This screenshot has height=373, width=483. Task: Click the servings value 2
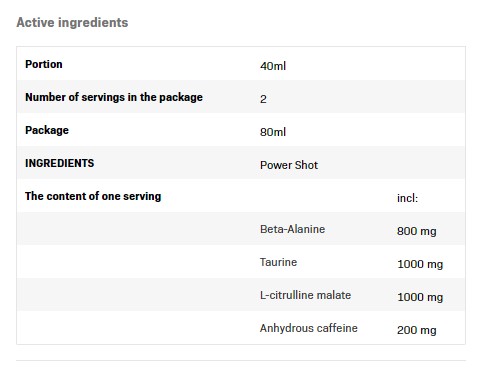click(263, 99)
